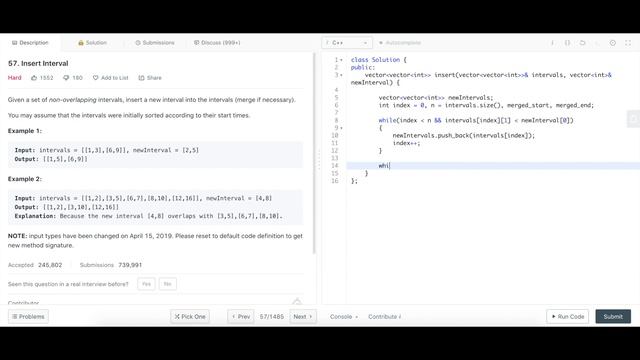
Task: Click the Contribute link
Action: pos(384,316)
